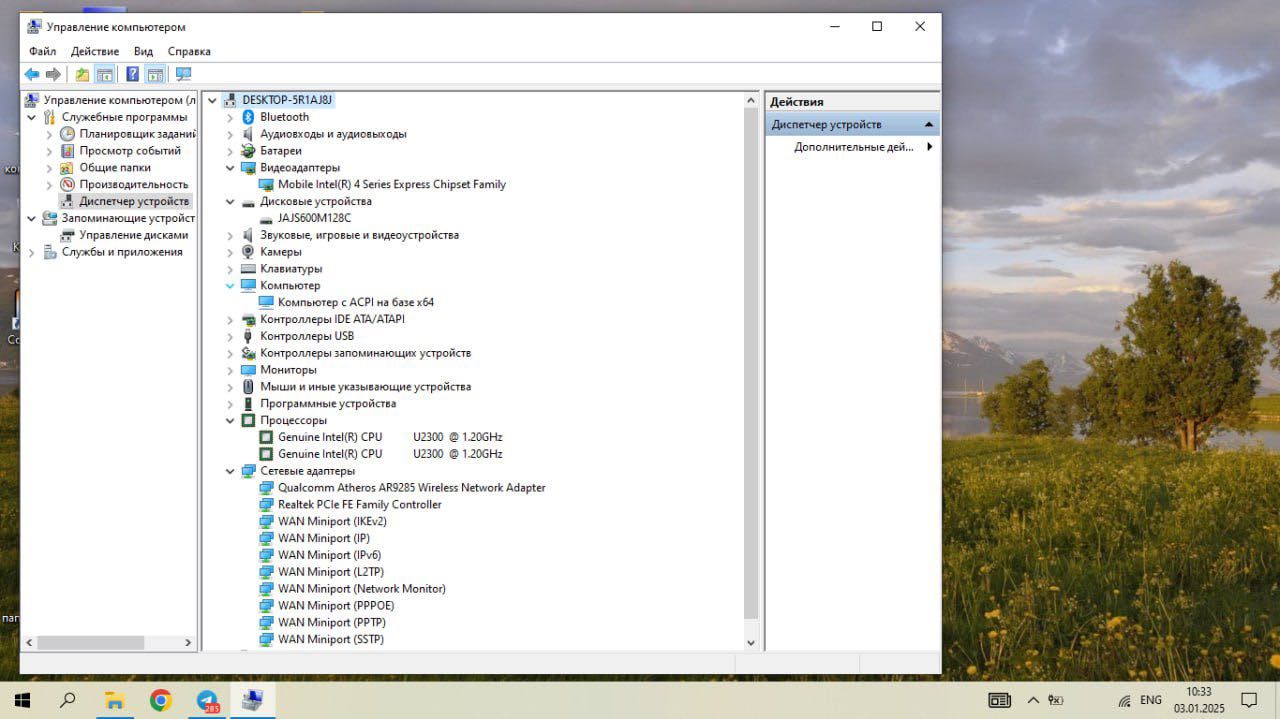Collapse the Сетевые адаптеры category arrow

230,471
